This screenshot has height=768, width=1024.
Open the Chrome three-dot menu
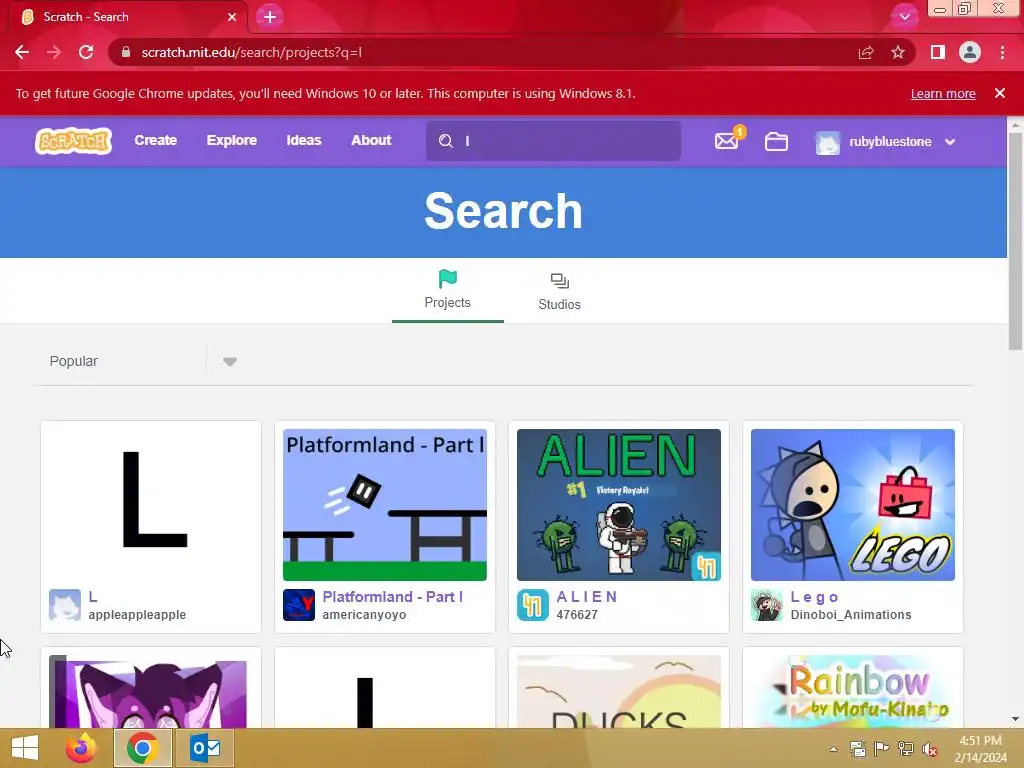point(1002,52)
